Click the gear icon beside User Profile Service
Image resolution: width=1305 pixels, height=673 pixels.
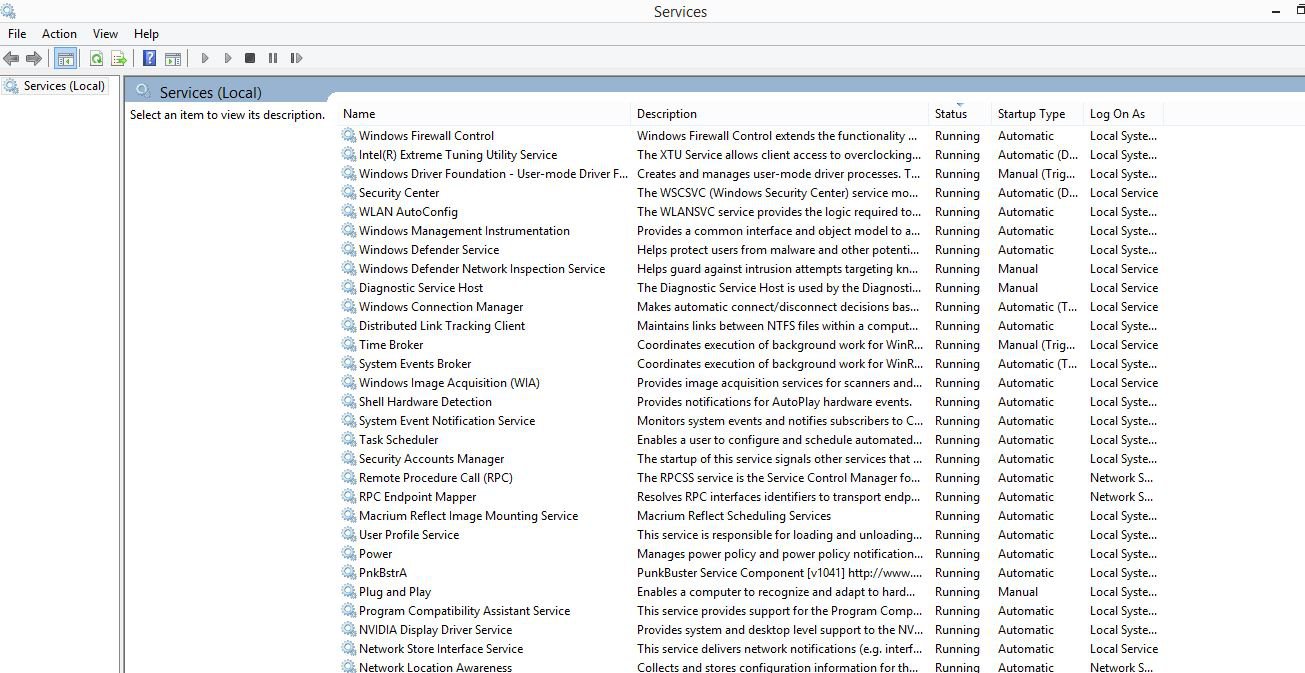[349, 535]
